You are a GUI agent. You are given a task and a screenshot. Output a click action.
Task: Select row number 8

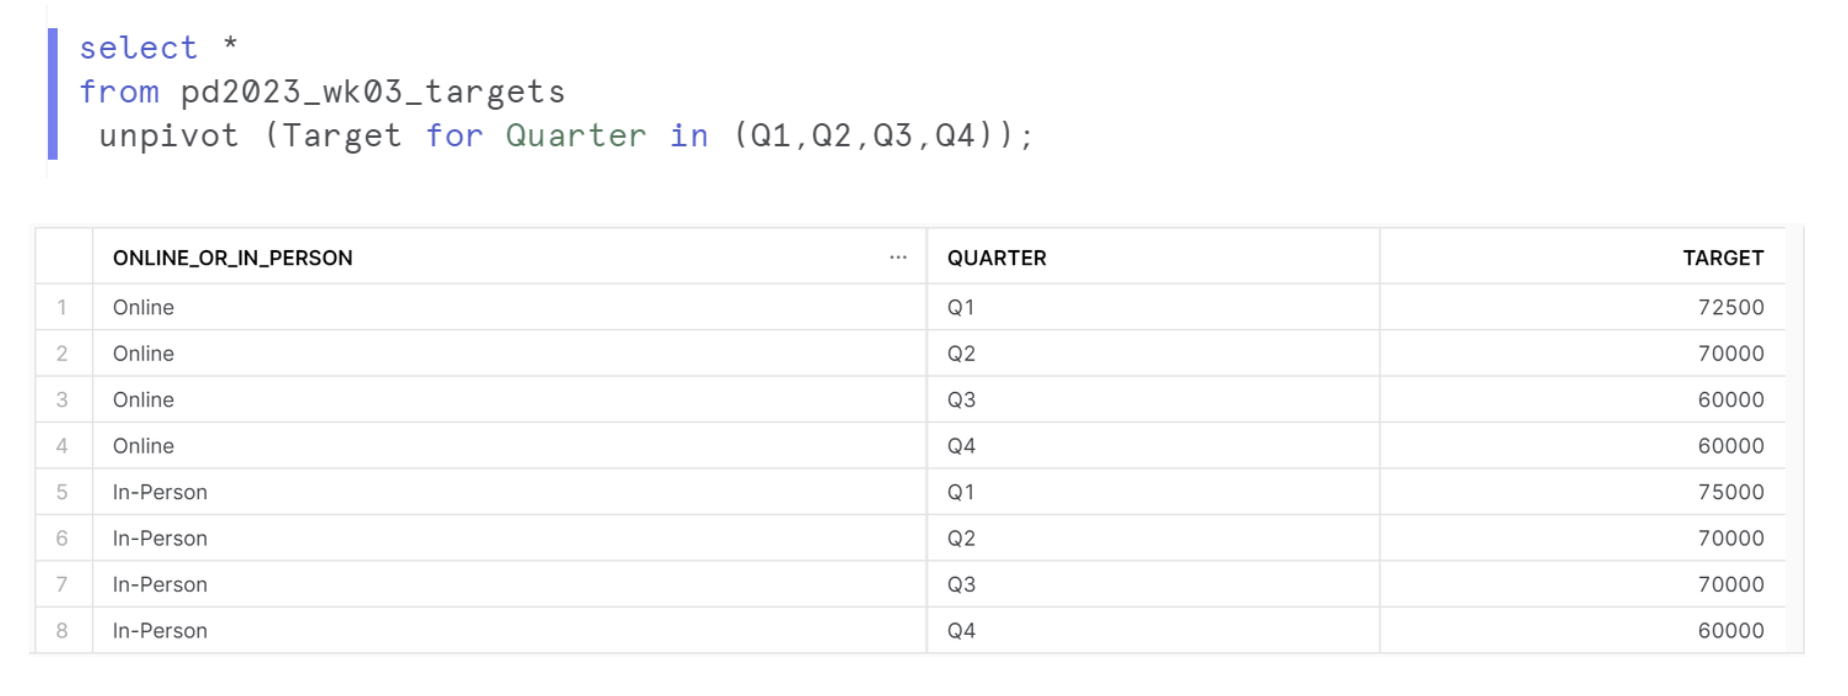coord(62,631)
